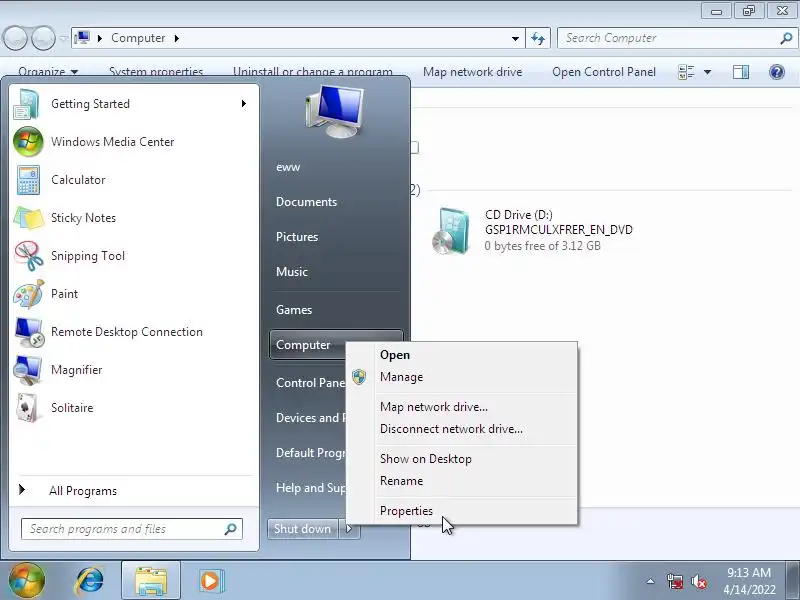This screenshot has height=600, width=800.
Task: Click the search magnifier in Search Computer
Action: pyautogui.click(x=786, y=38)
